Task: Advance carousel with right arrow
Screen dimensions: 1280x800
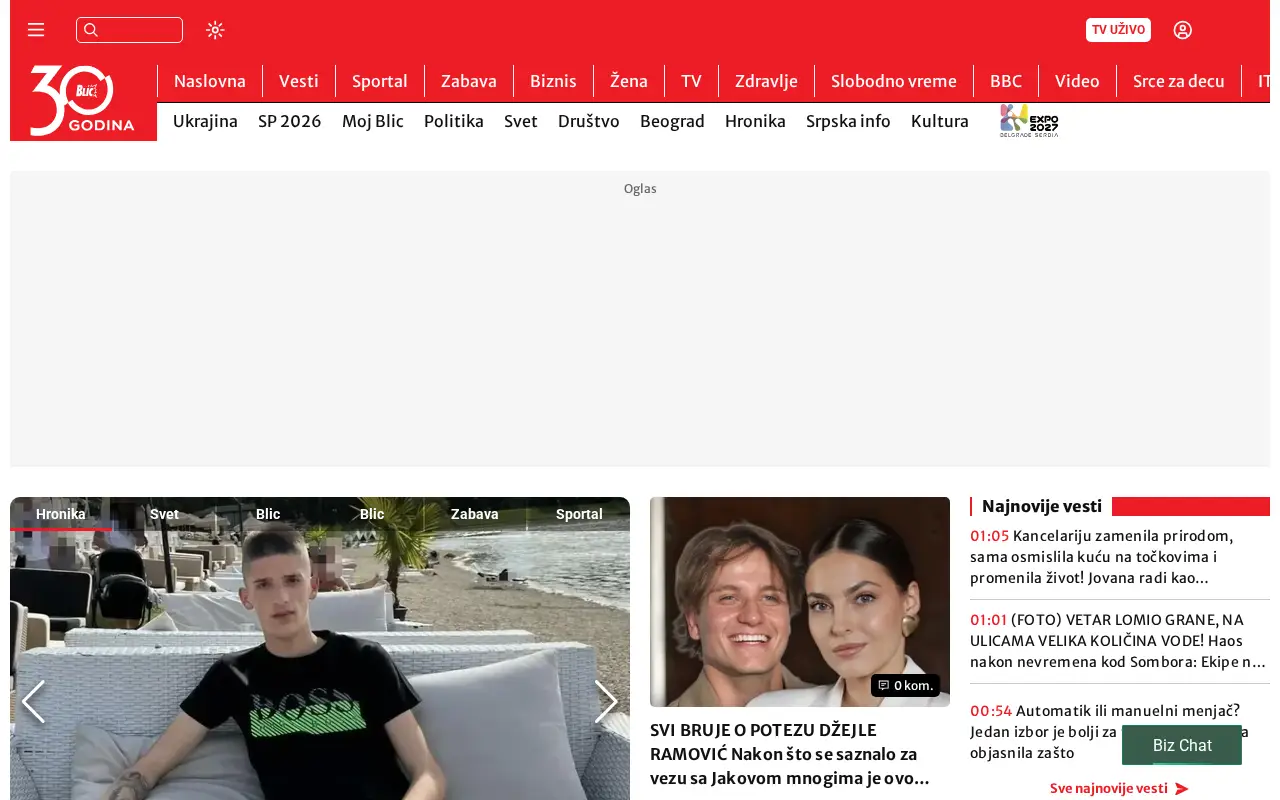Action: (606, 701)
